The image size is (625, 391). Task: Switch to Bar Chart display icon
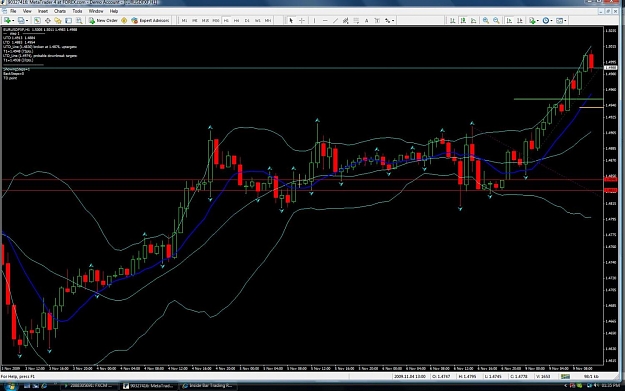click(x=452, y=20)
